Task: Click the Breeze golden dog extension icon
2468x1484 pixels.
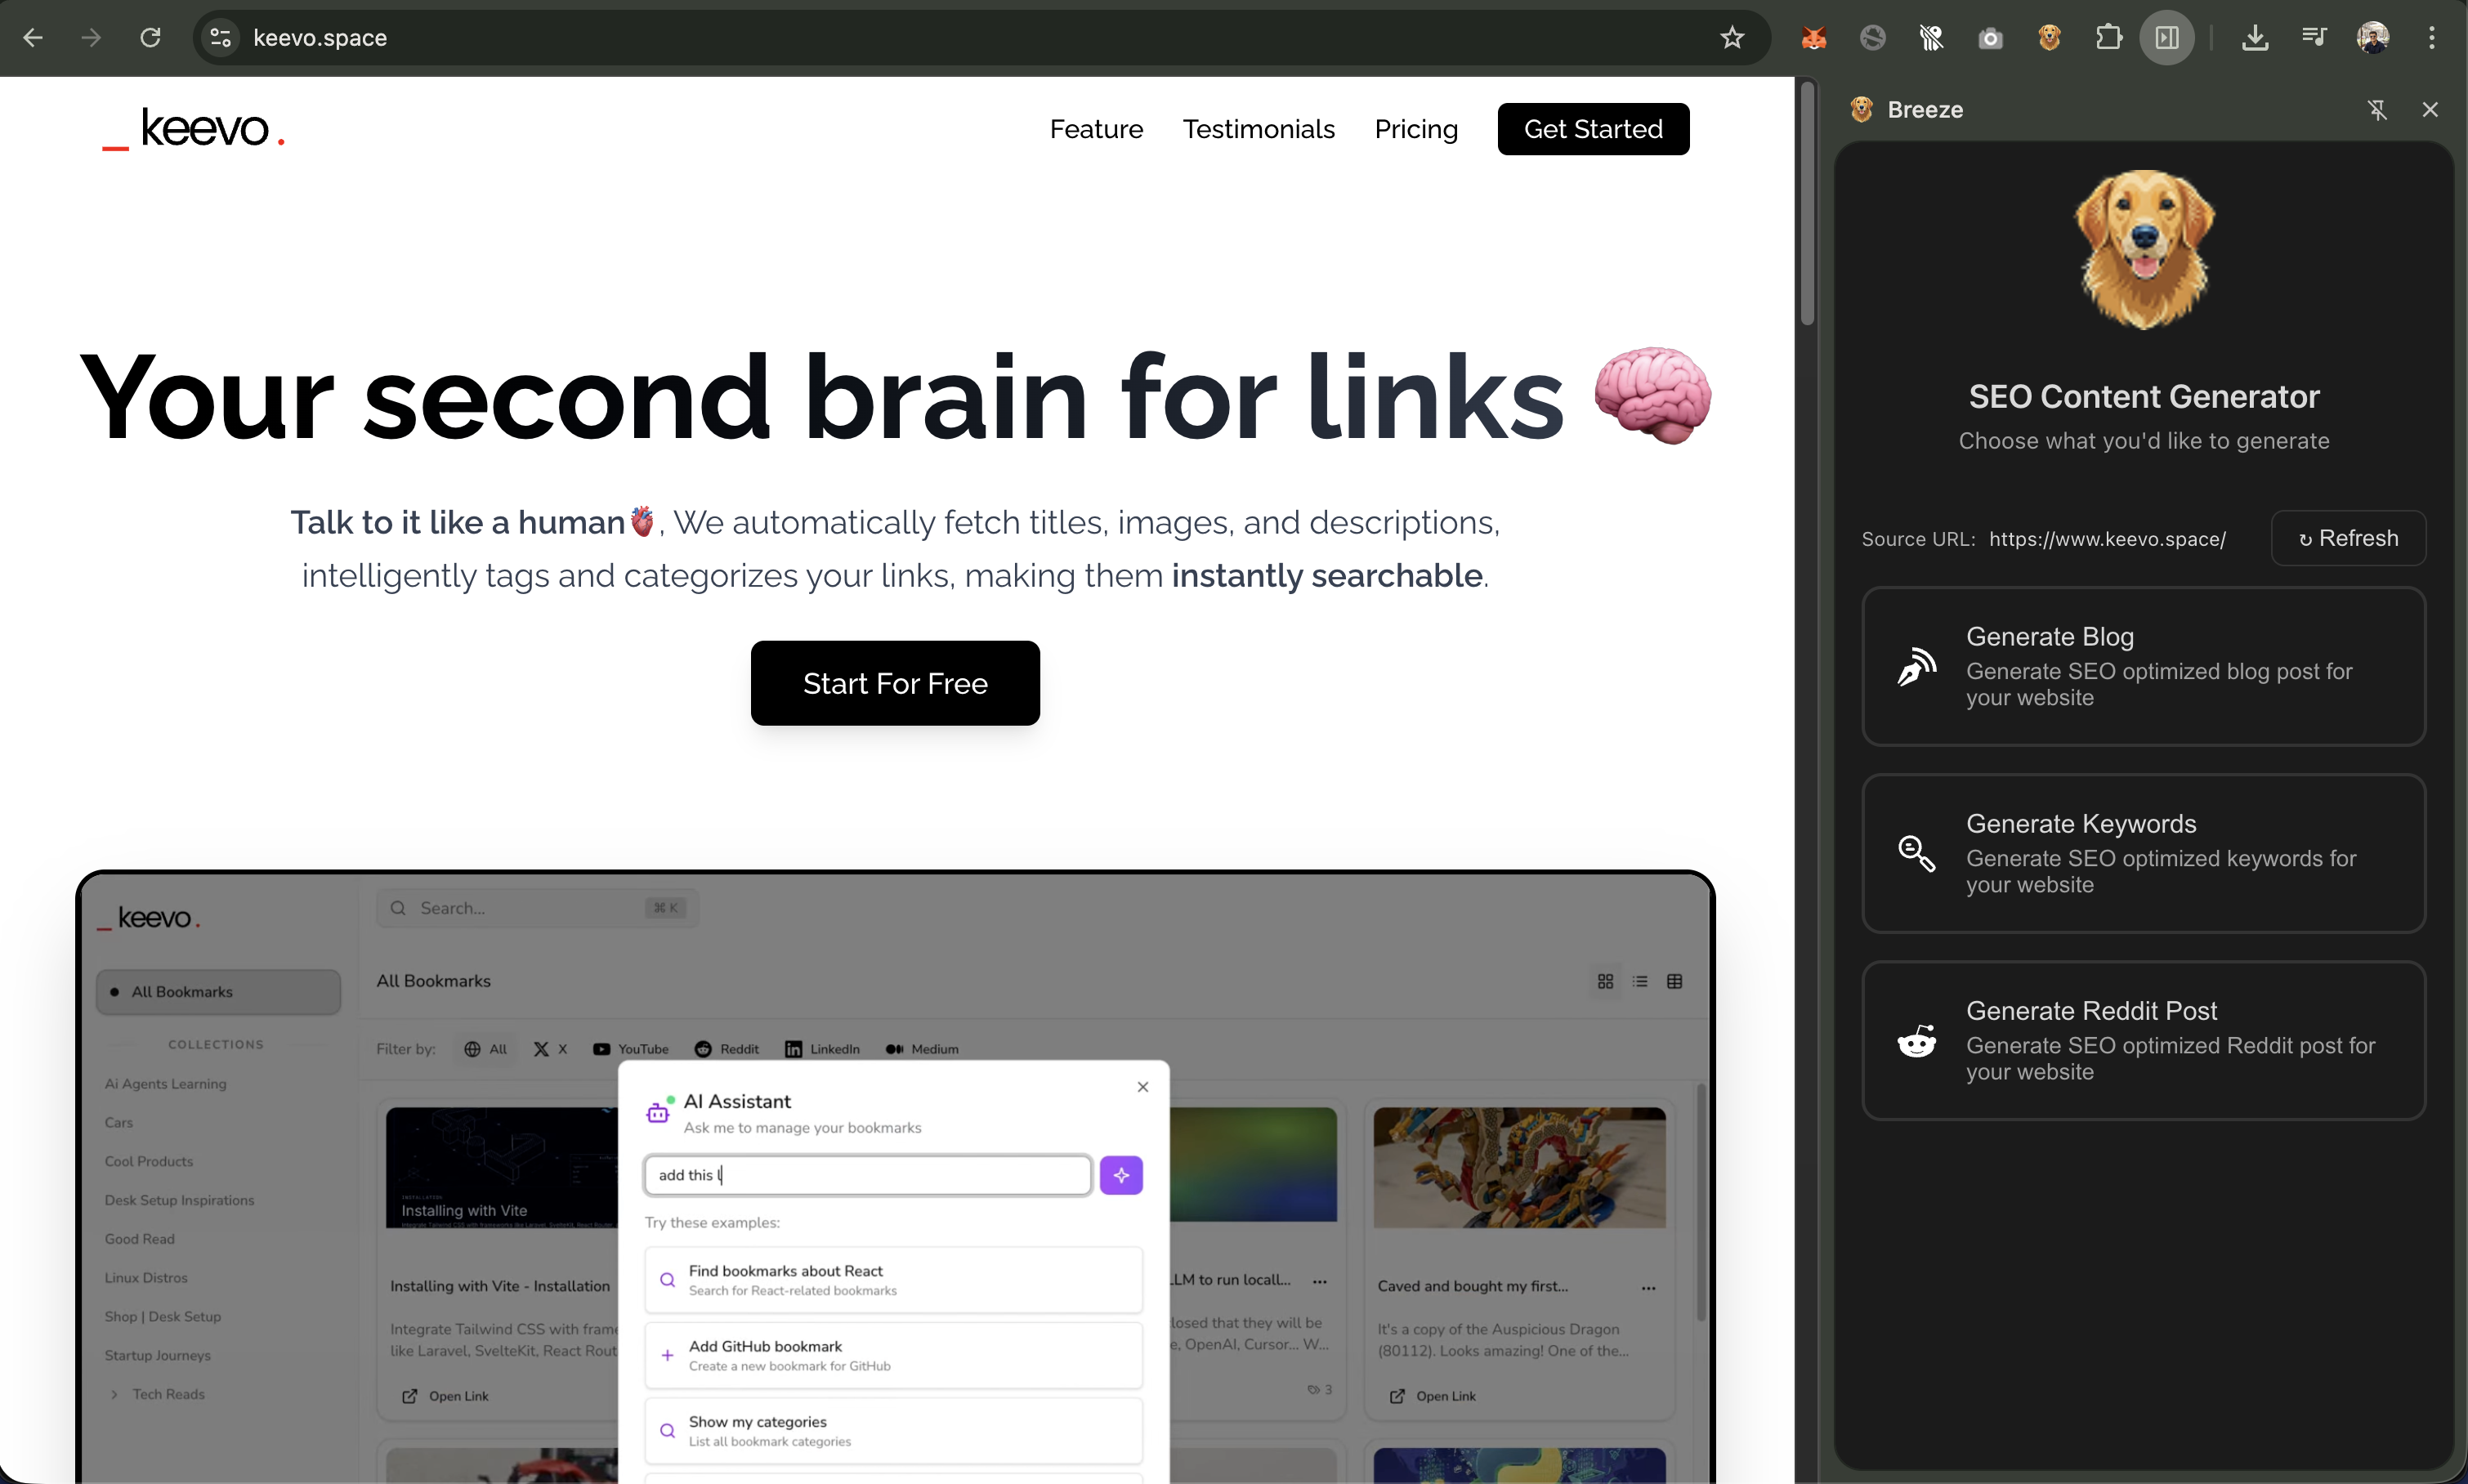Action: [2049, 38]
